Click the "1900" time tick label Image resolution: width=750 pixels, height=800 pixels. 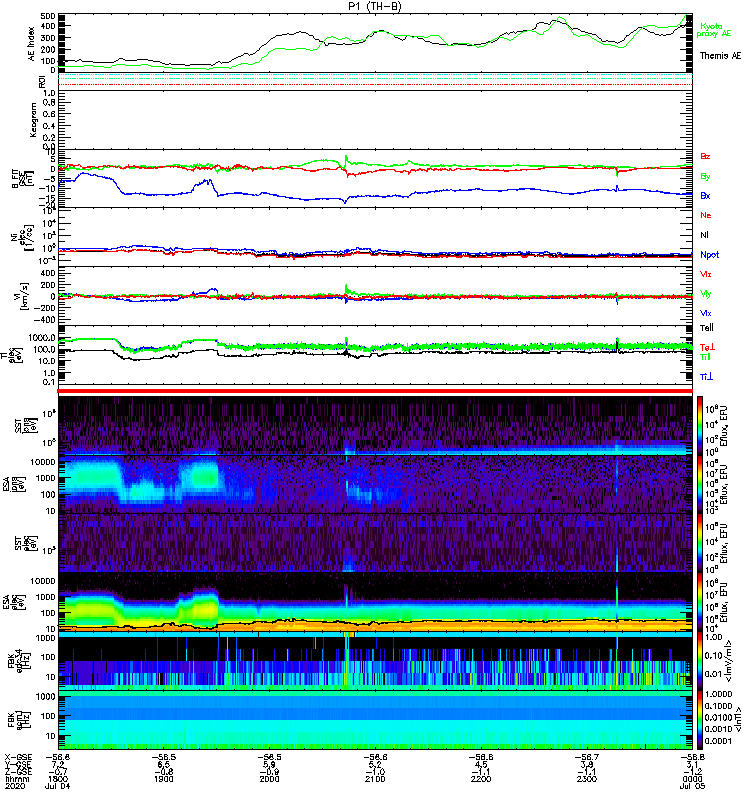163,779
